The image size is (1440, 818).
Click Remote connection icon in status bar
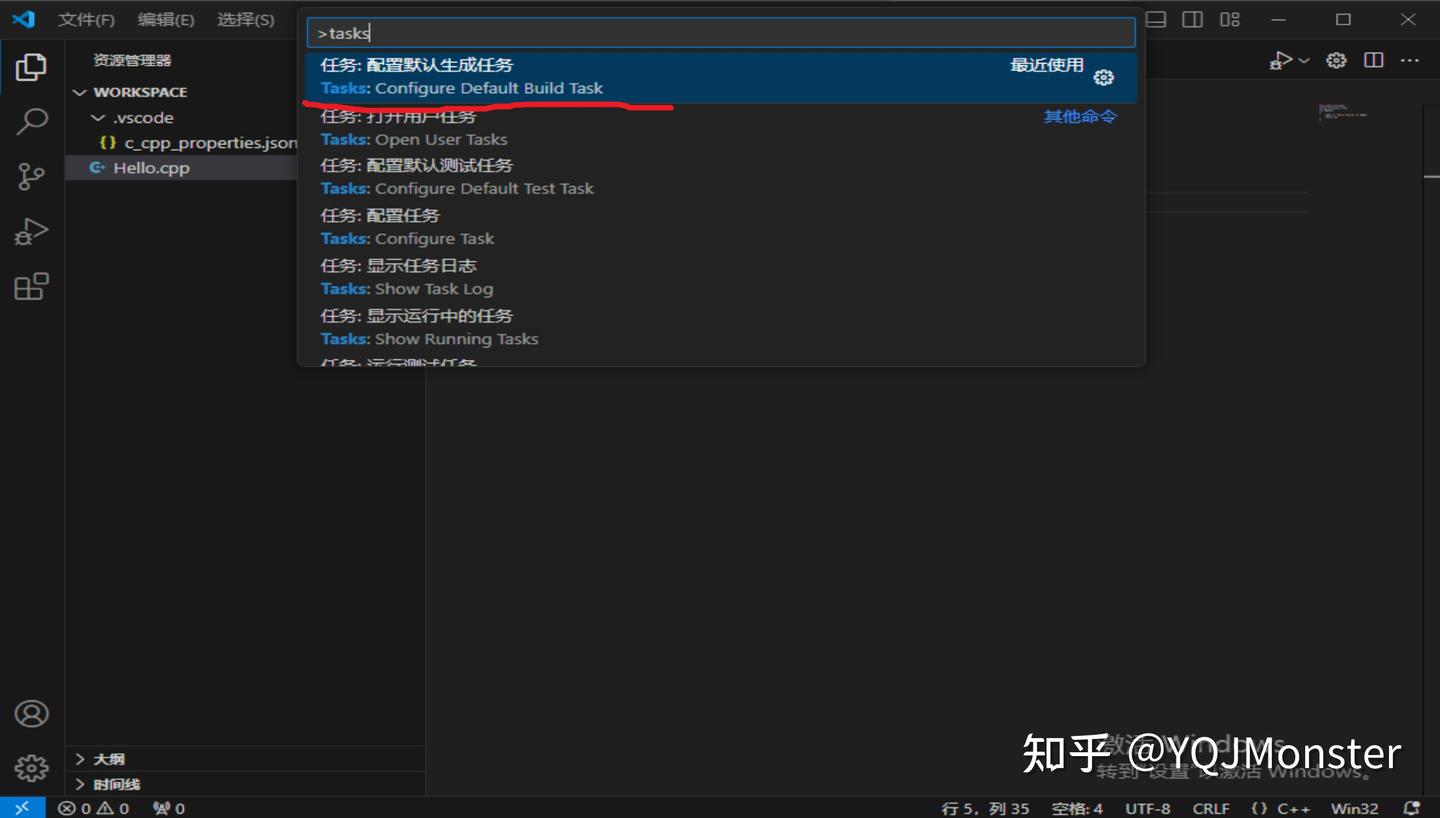(x=20, y=808)
